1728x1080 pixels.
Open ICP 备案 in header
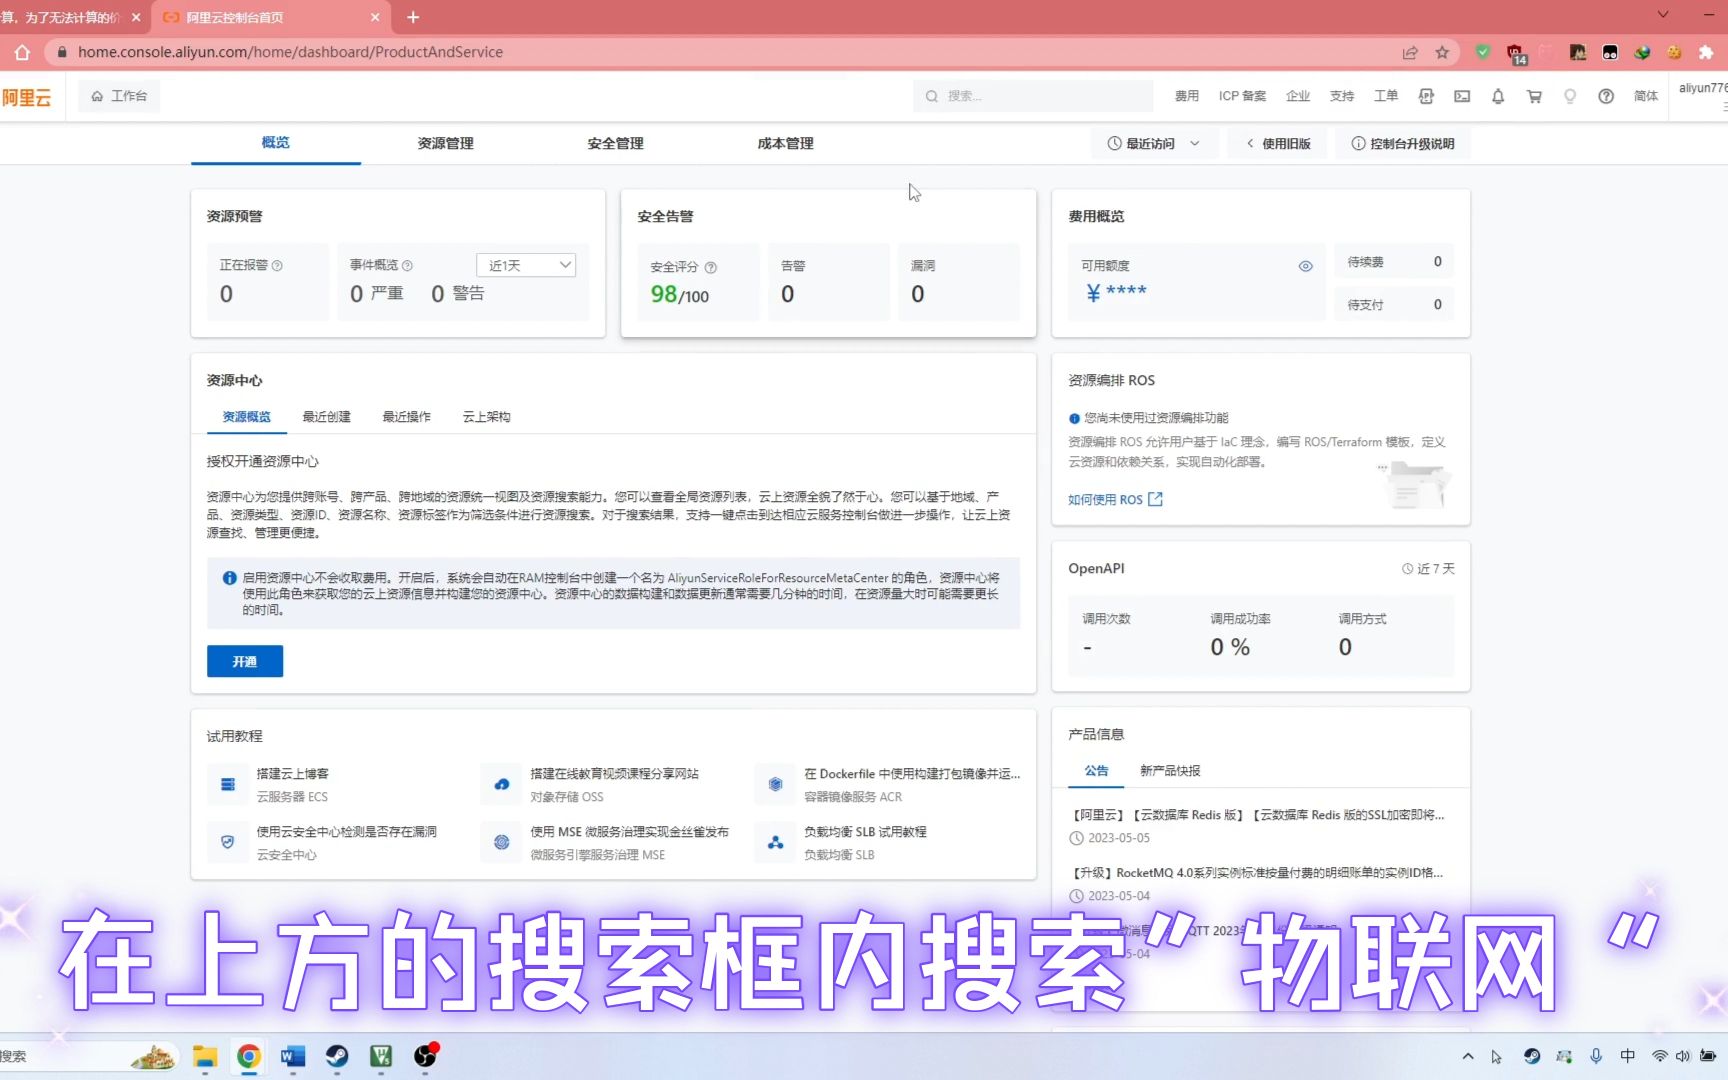coord(1242,96)
